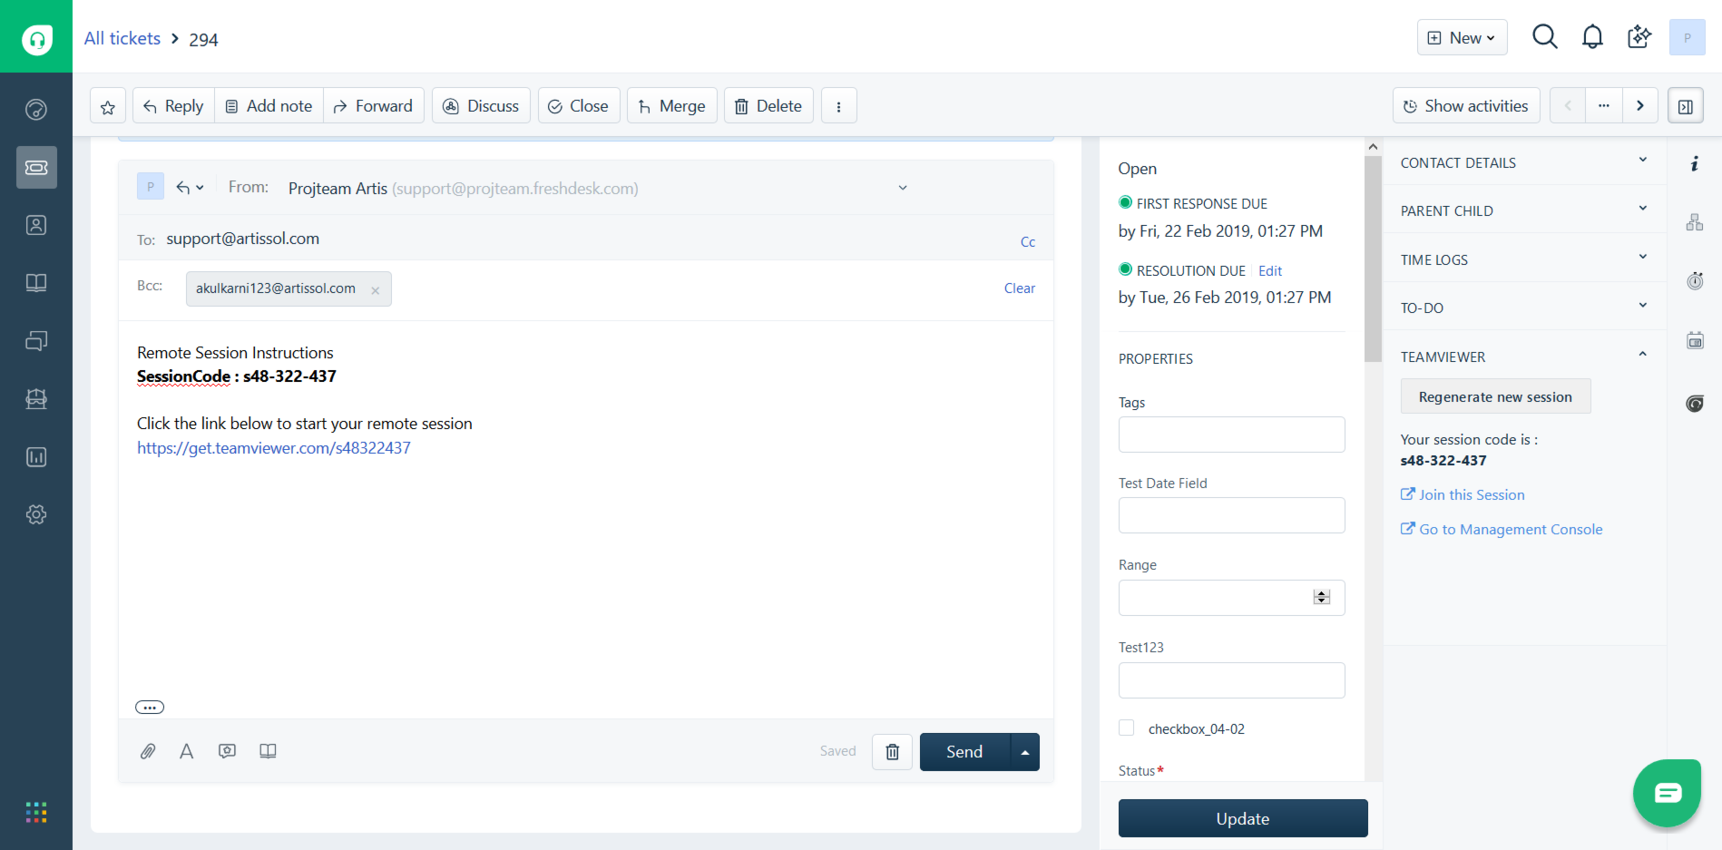Go to the previous ticket
Image resolution: width=1722 pixels, height=850 pixels.
tap(1567, 106)
